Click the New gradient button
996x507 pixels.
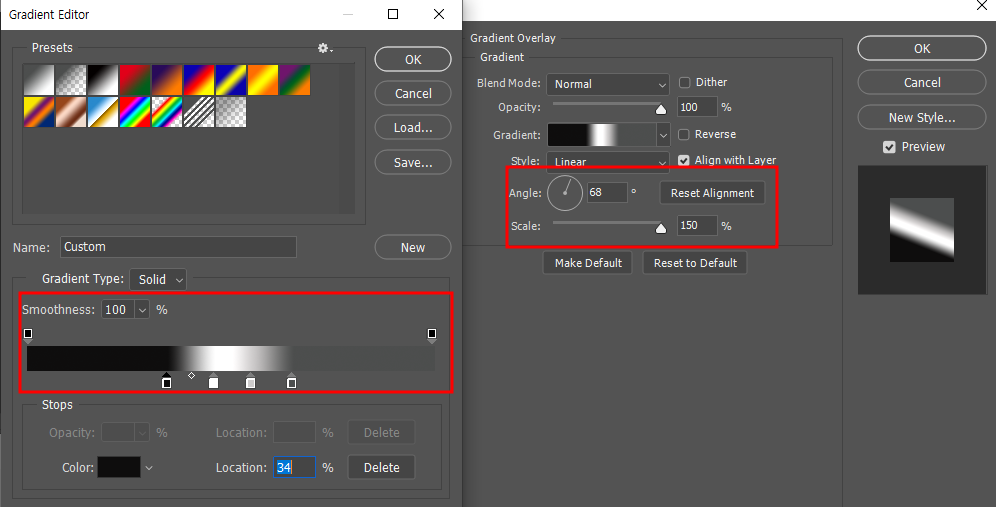pos(413,248)
